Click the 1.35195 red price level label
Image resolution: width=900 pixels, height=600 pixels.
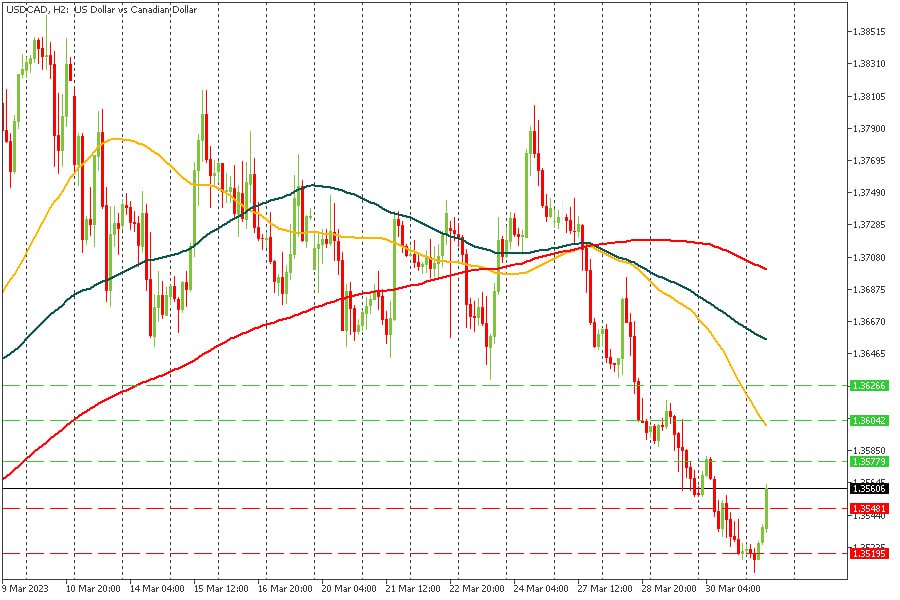tap(869, 553)
